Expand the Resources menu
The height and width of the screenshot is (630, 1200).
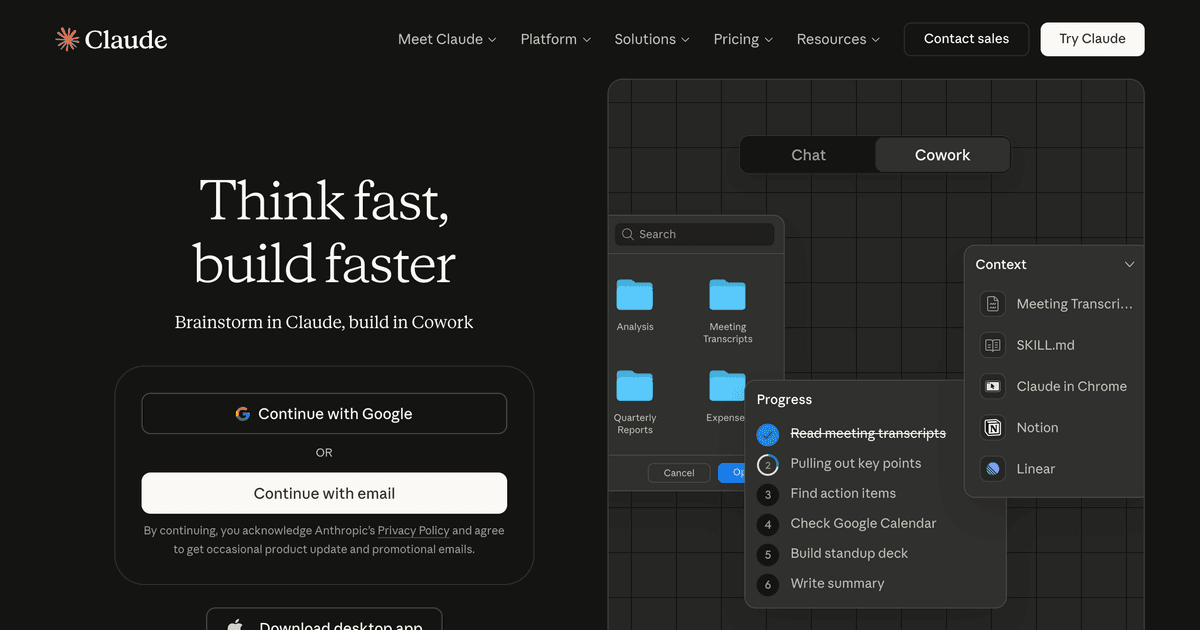pyautogui.click(x=838, y=39)
